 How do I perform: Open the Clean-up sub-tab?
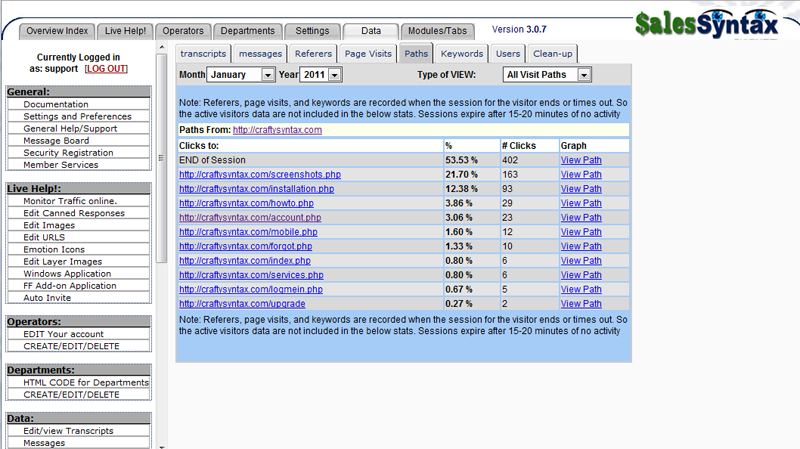(553, 54)
